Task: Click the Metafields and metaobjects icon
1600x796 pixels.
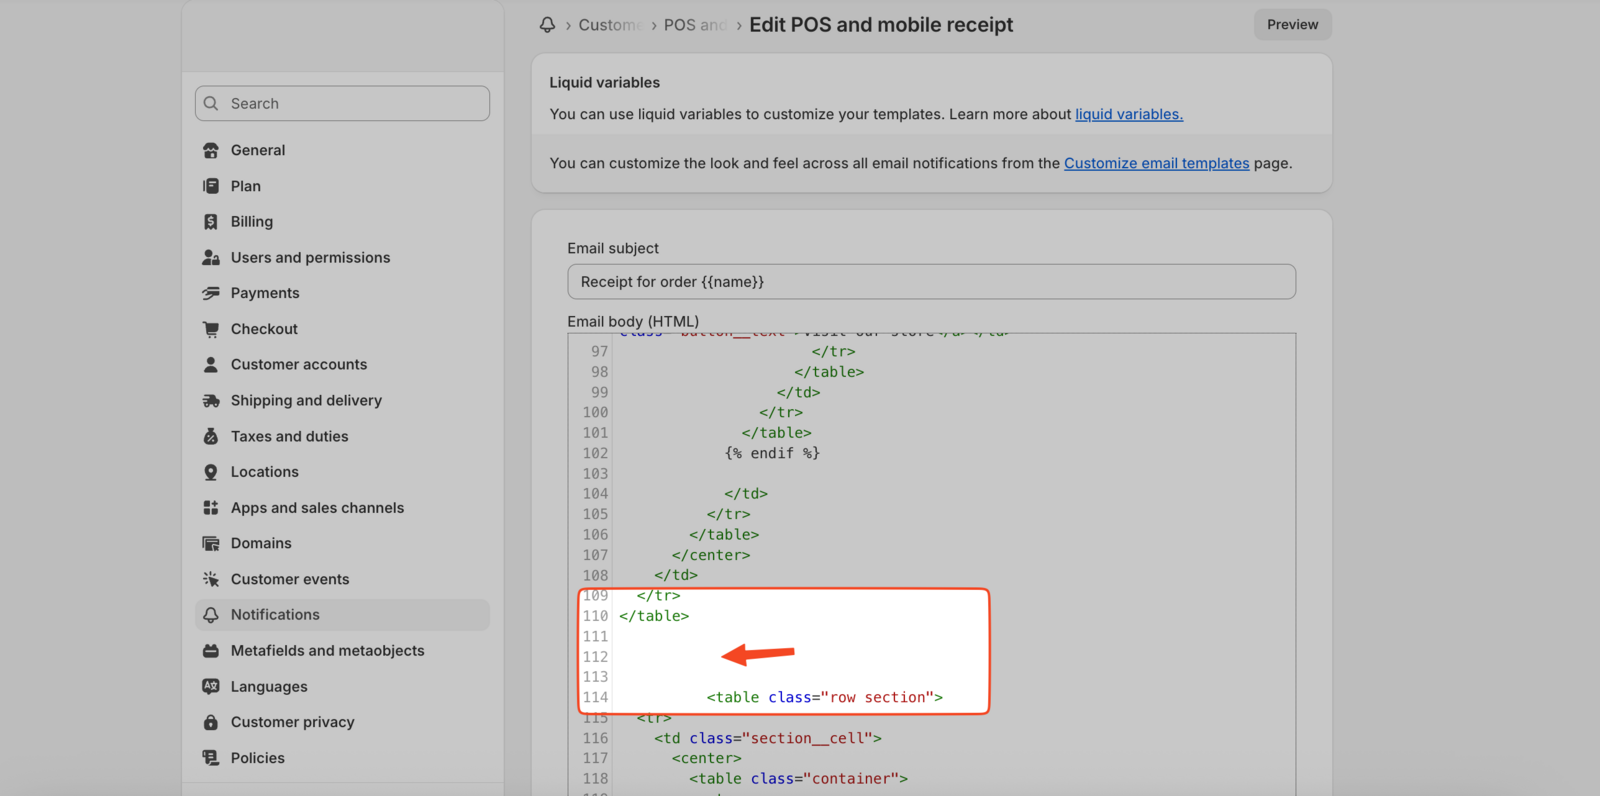Action: (x=211, y=651)
